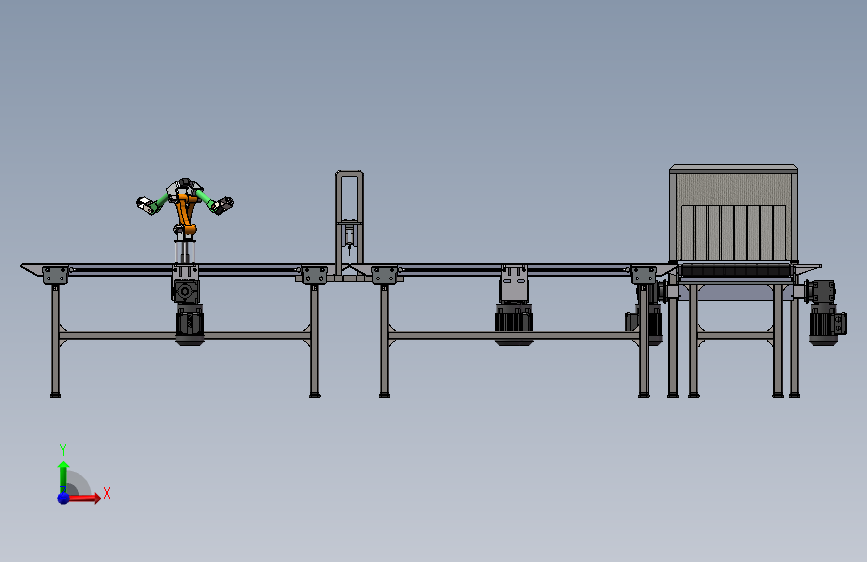
Task: Click the blue Z axis ball of the triad
Action: [x=64, y=498]
